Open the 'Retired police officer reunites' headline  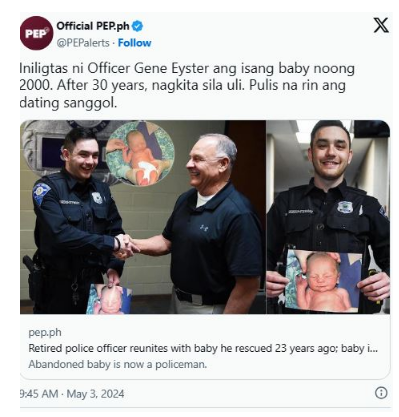pyautogui.click(x=203, y=348)
